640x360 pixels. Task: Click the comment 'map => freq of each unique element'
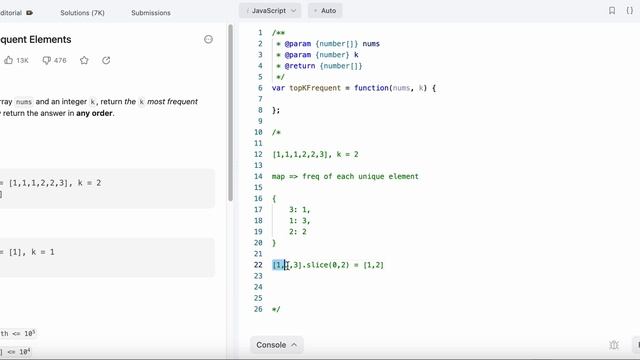pyautogui.click(x=345, y=176)
